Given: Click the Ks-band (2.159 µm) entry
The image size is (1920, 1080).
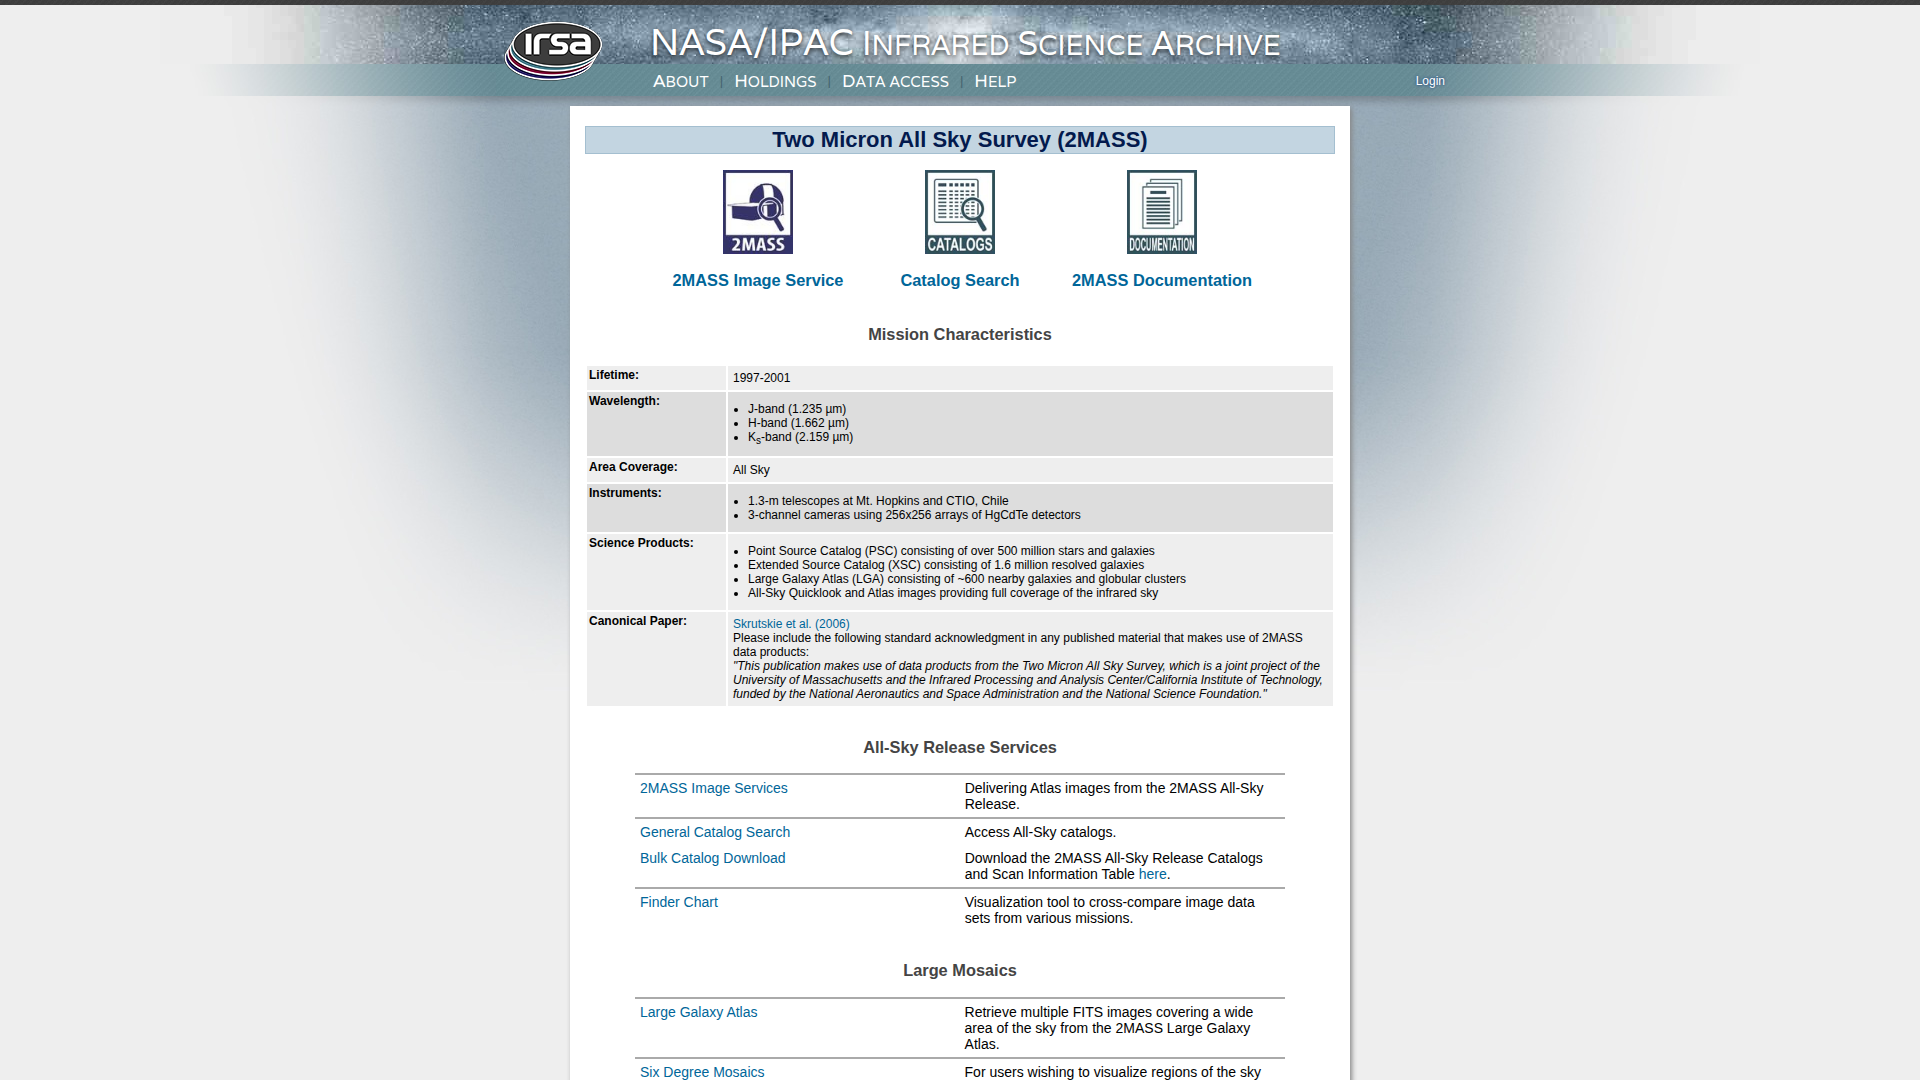Looking at the screenshot, I should click(x=800, y=438).
